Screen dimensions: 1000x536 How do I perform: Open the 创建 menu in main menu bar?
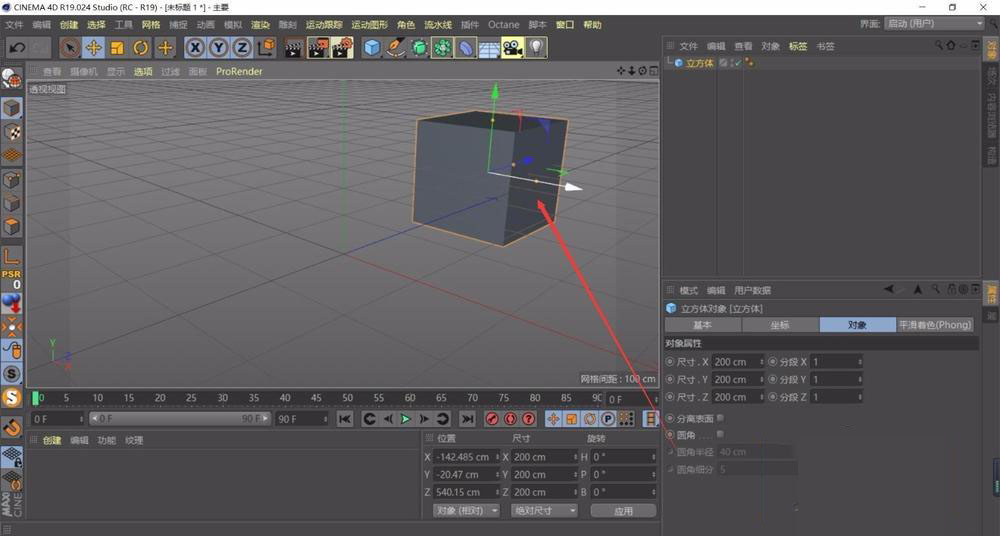[69, 25]
